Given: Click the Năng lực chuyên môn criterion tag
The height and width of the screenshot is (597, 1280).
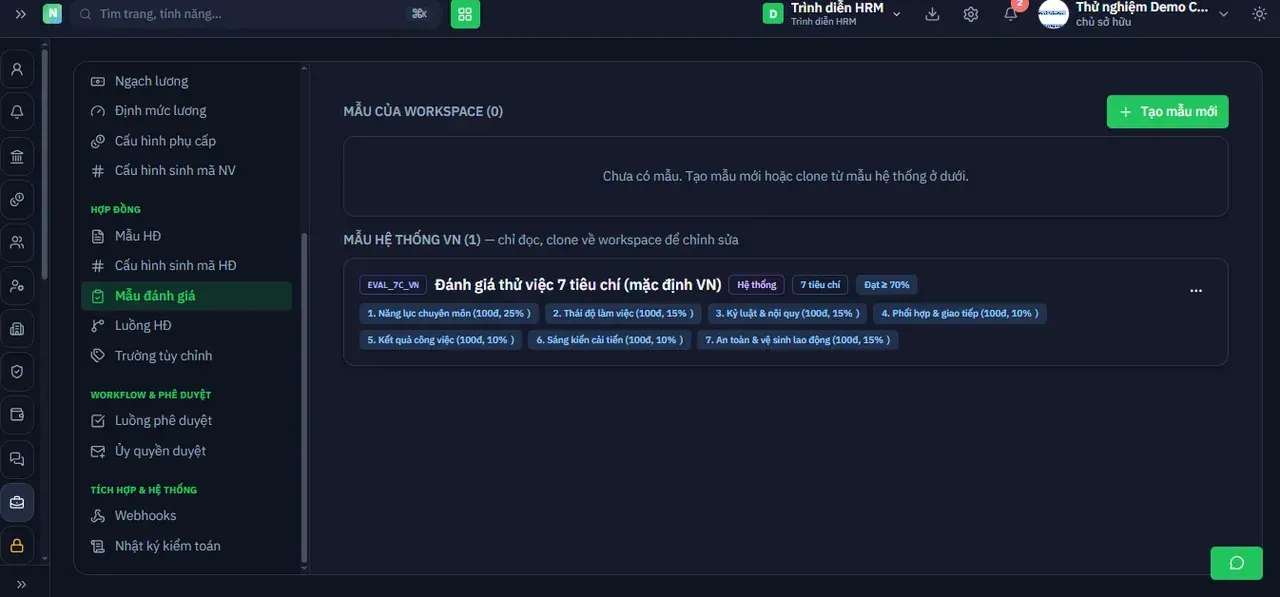Looking at the screenshot, I should [449, 313].
